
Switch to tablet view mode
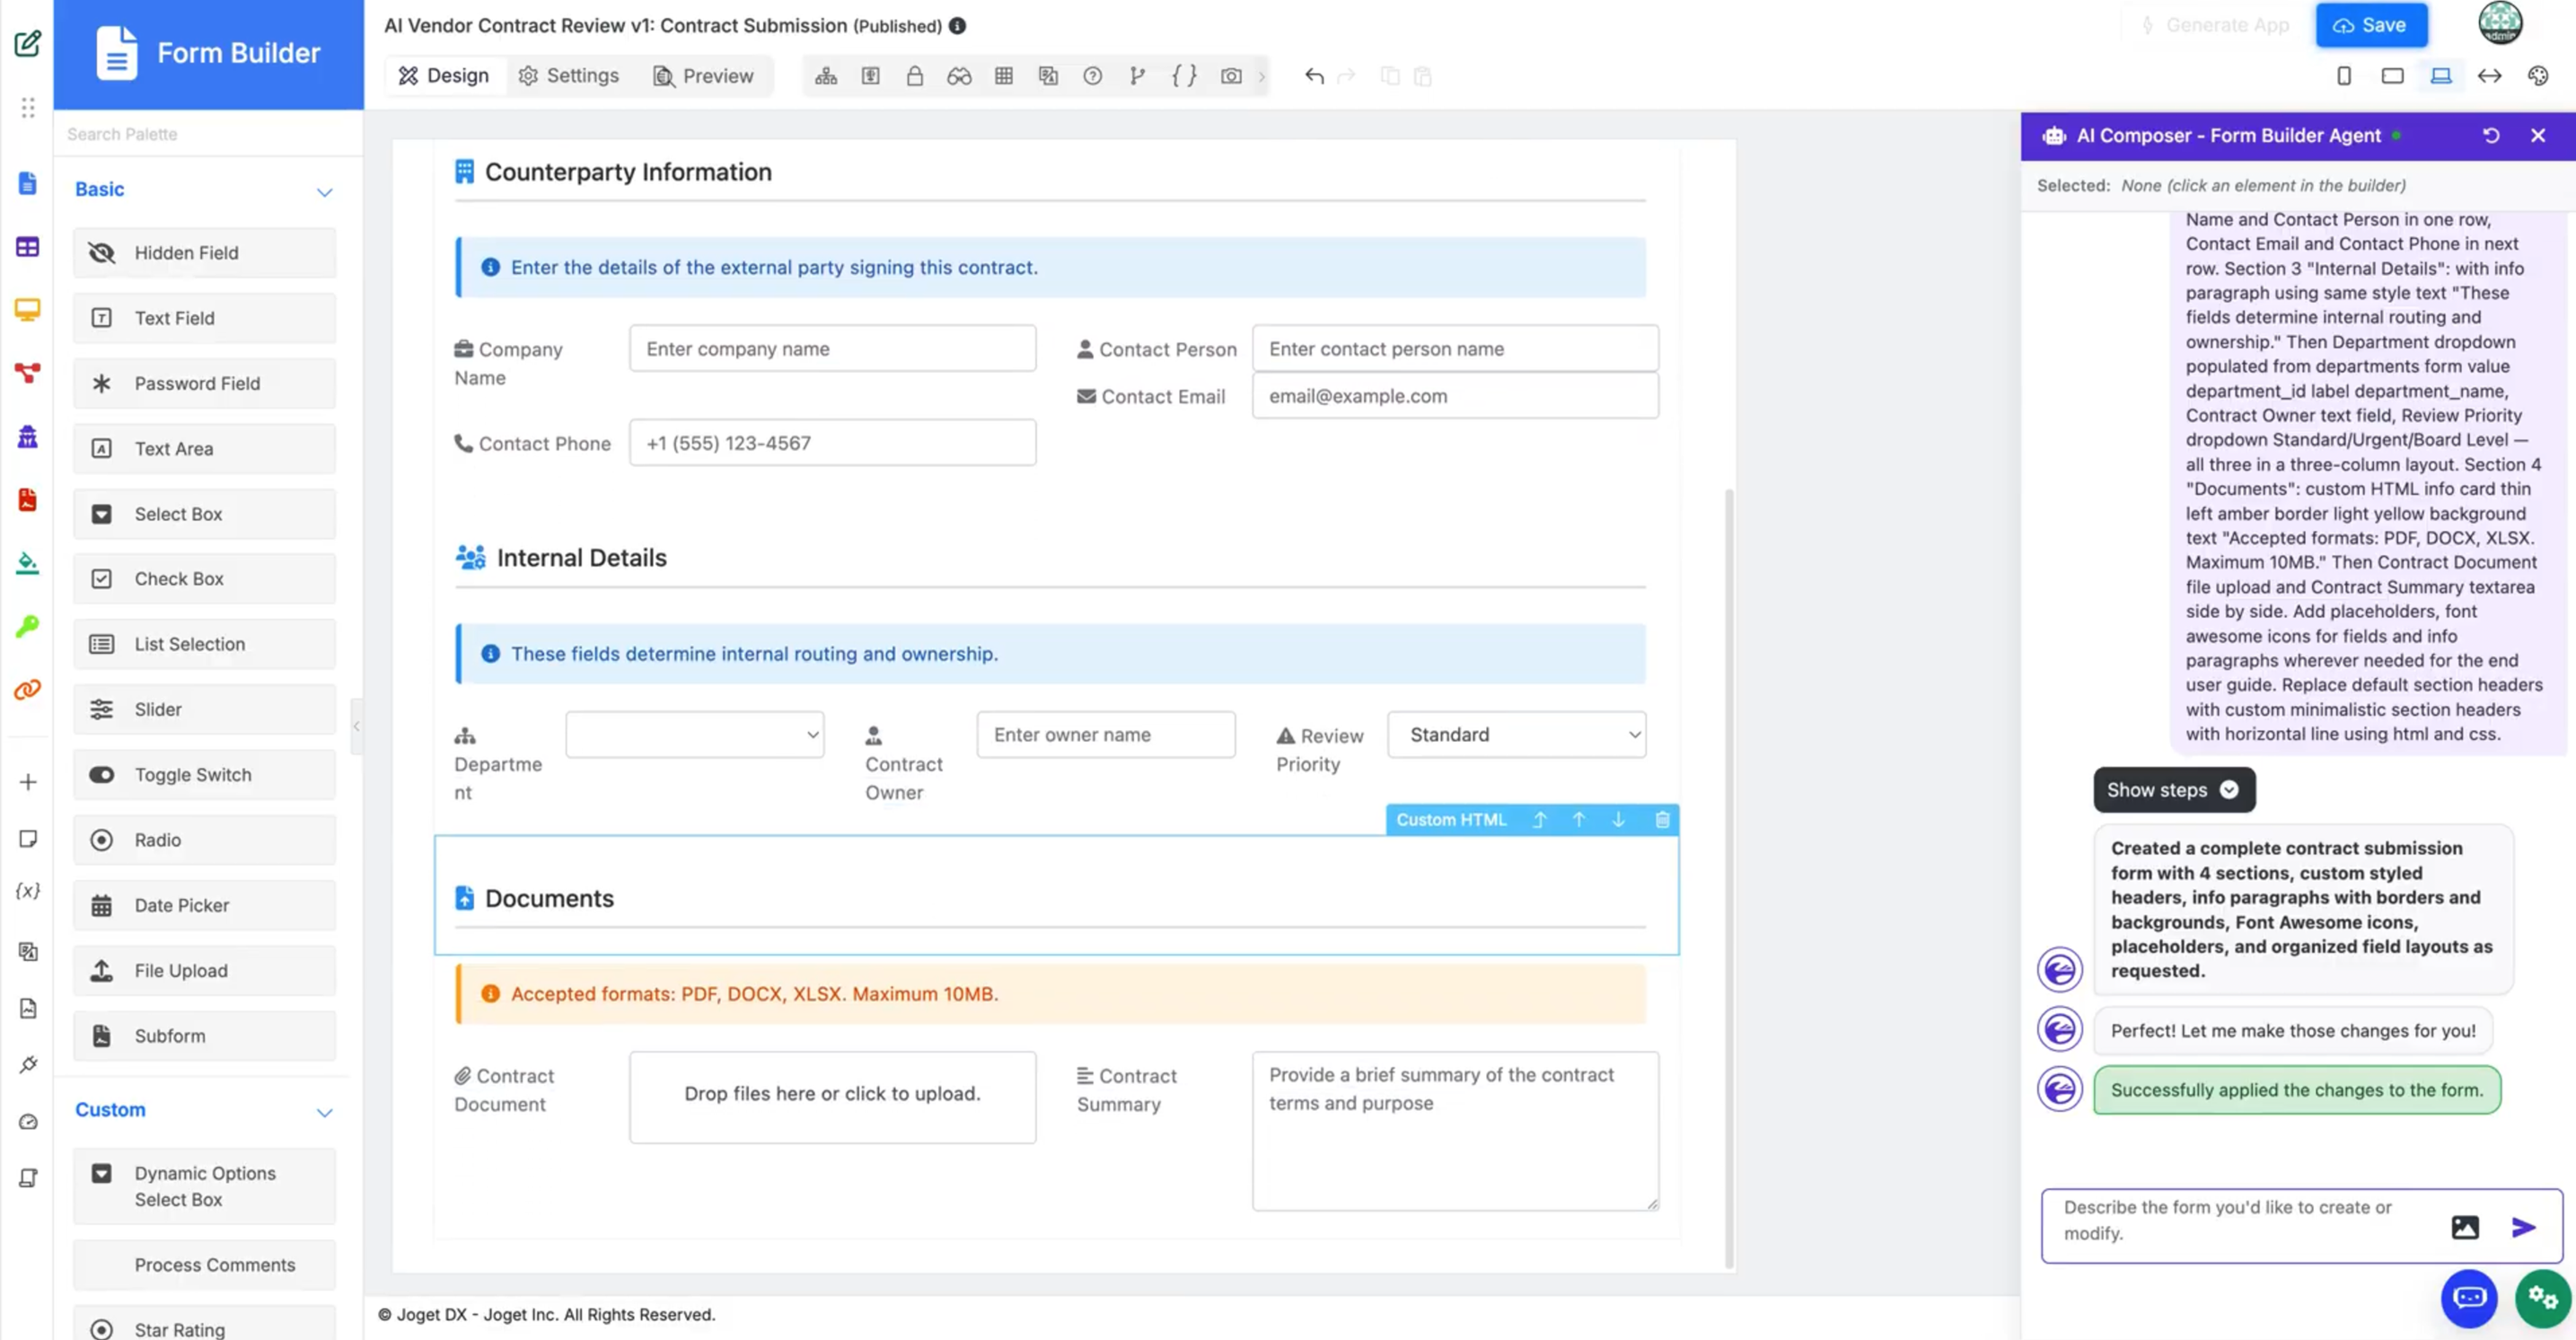click(2392, 76)
